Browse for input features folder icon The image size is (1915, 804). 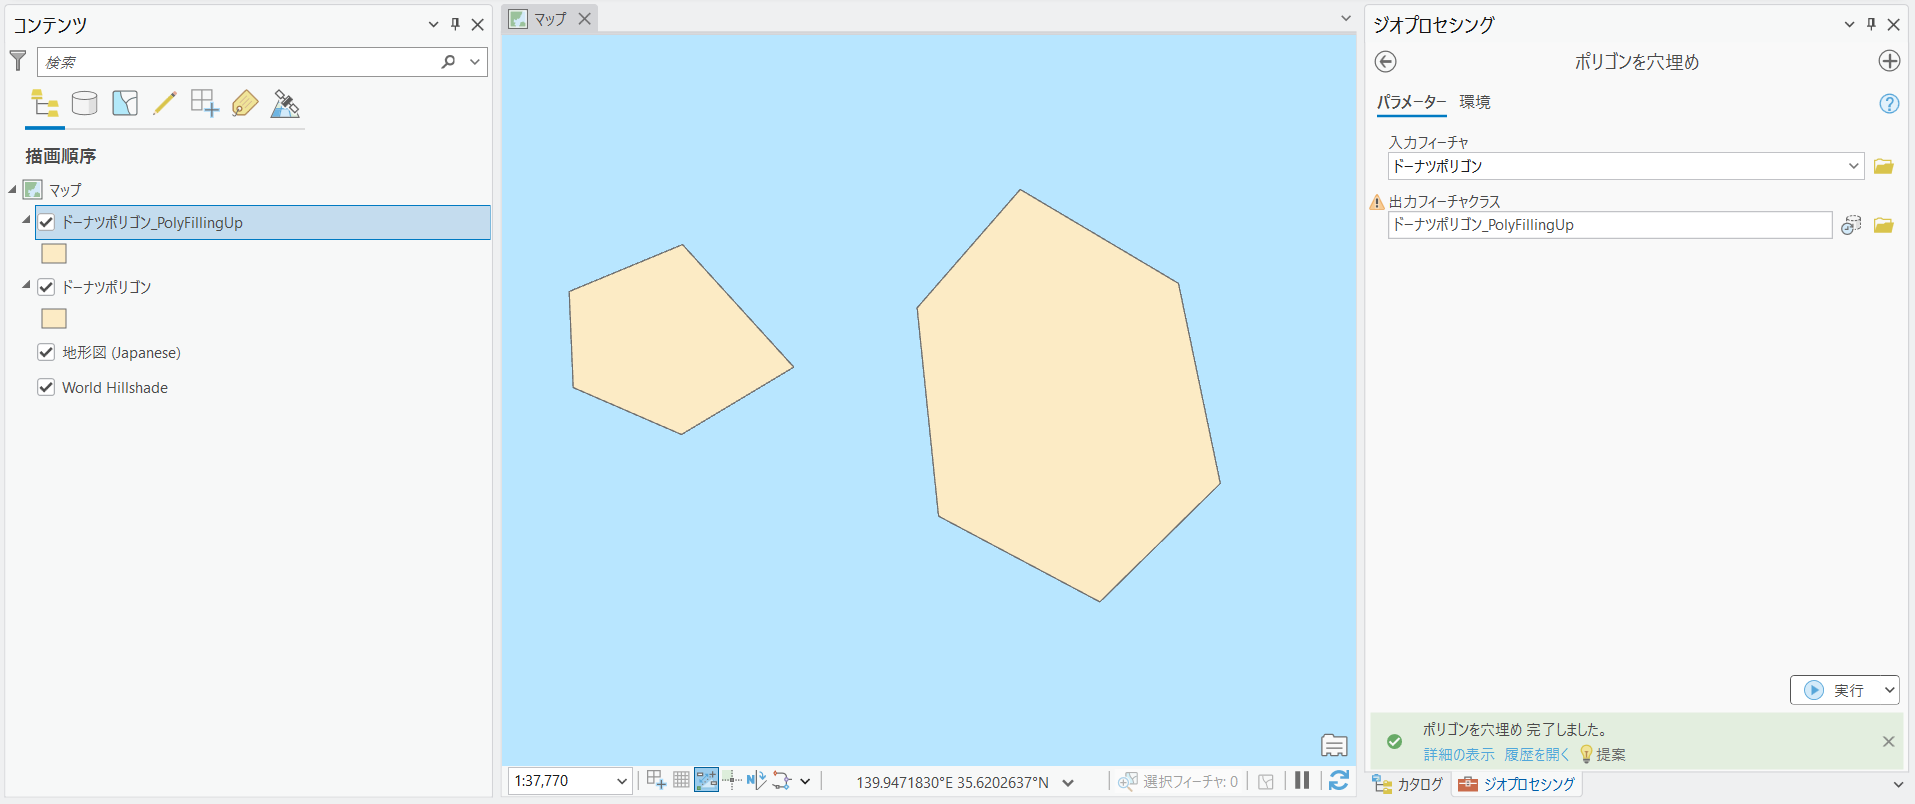click(x=1883, y=166)
